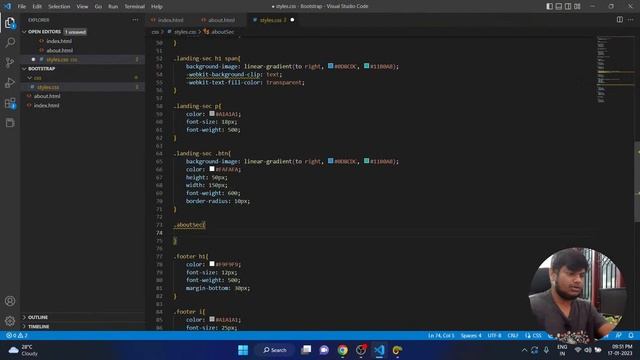Close the unsaved styles.css tab dot

pyautogui.click(x=292, y=20)
